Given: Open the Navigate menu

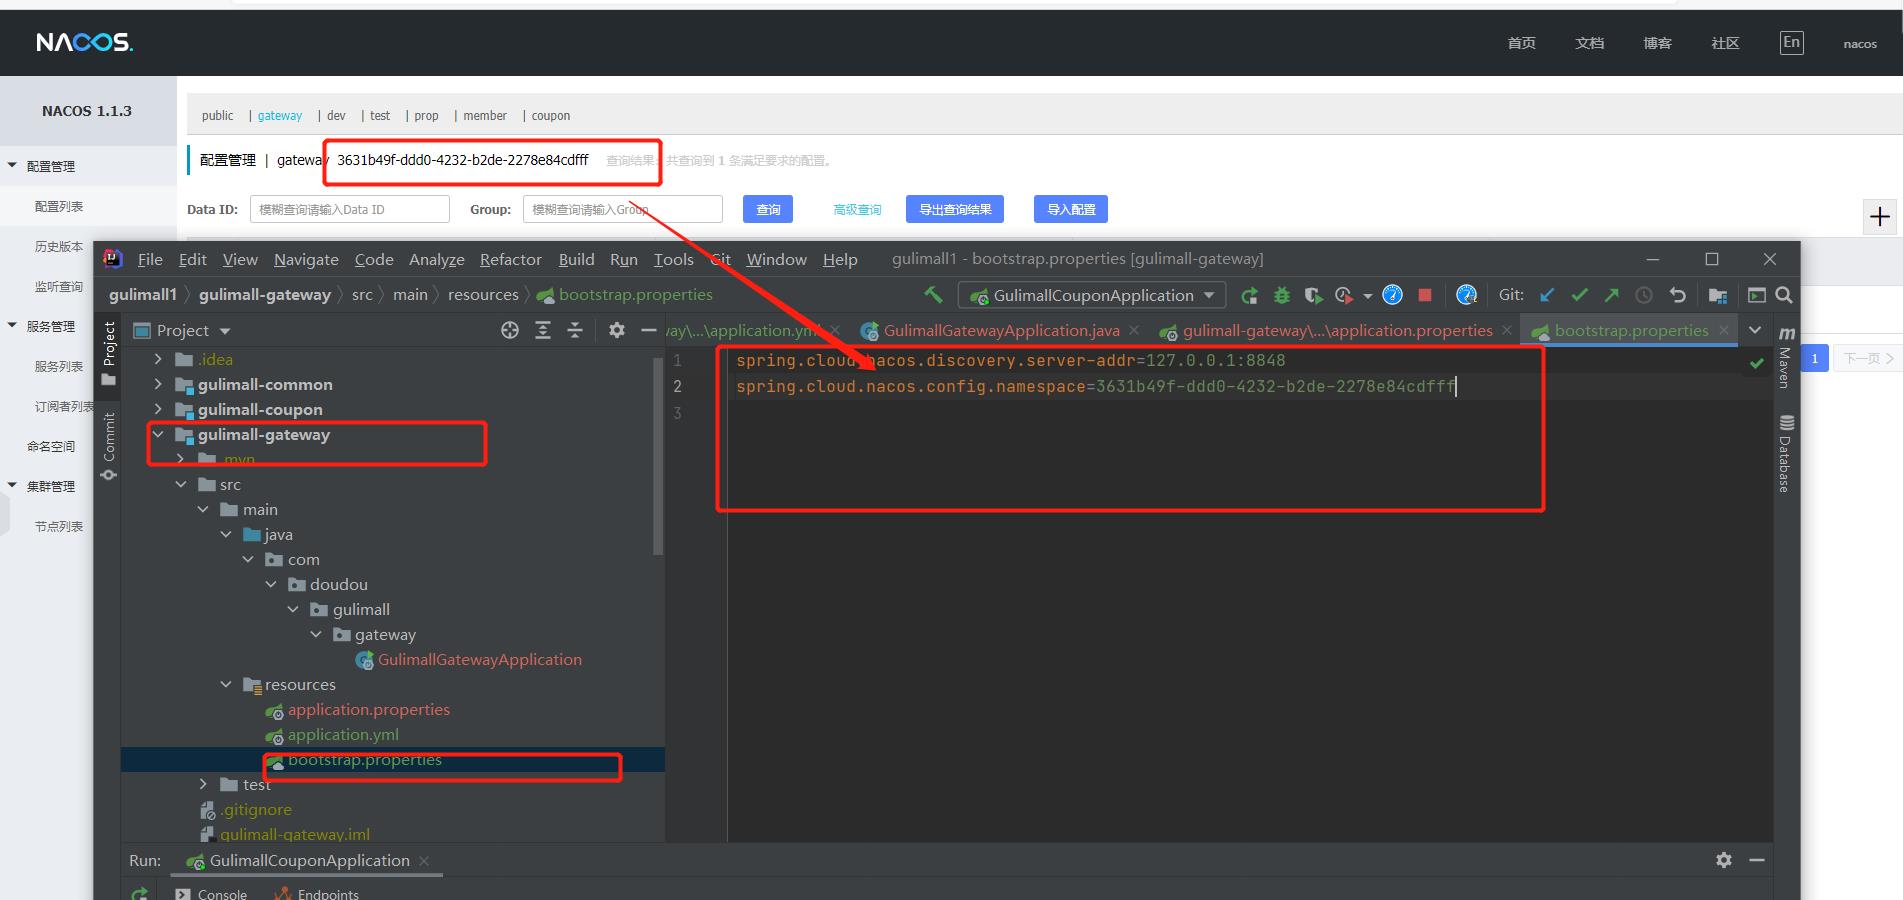Looking at the screenshot, I should click(306, 259).
